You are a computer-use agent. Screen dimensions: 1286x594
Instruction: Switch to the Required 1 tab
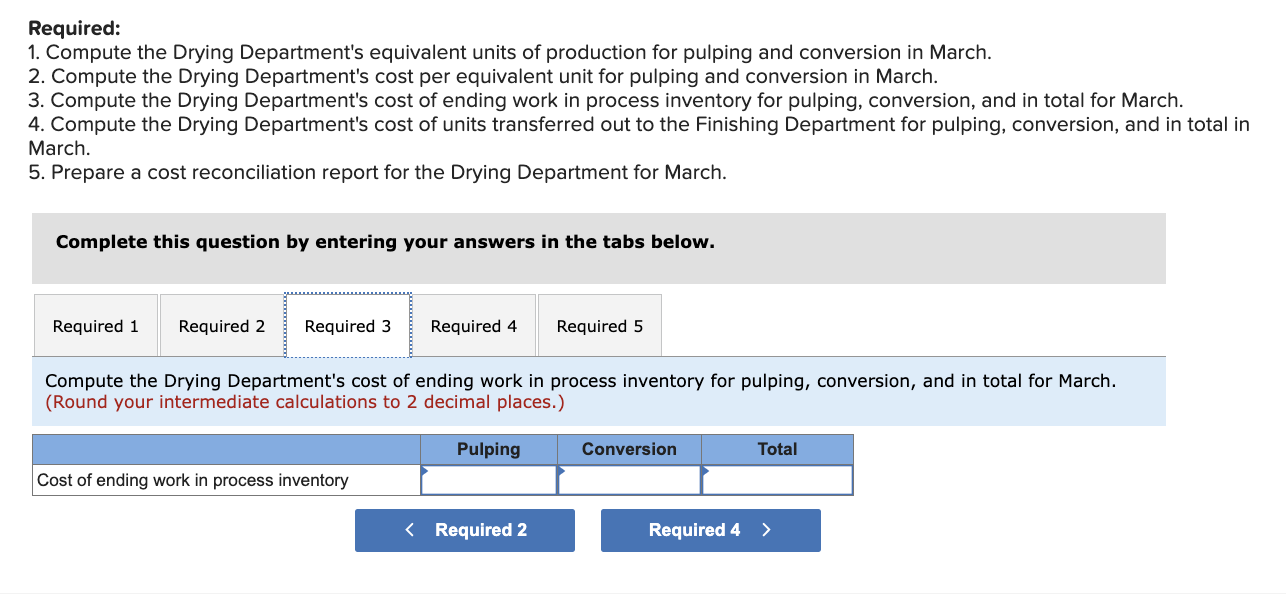95,325
